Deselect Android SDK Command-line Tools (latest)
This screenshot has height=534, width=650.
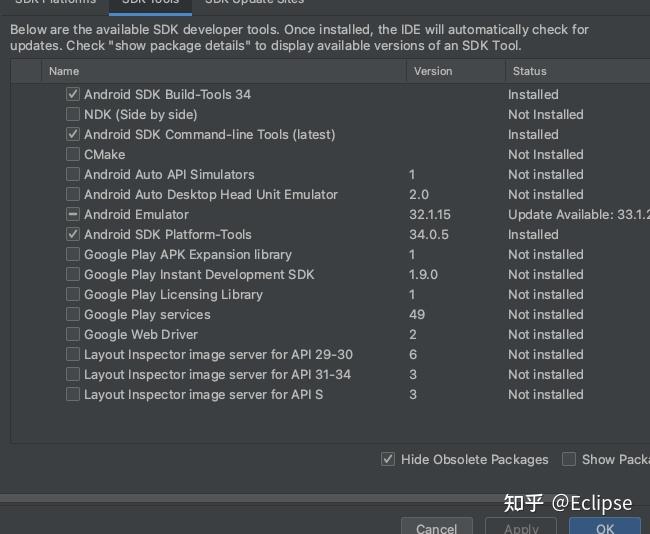73,134
